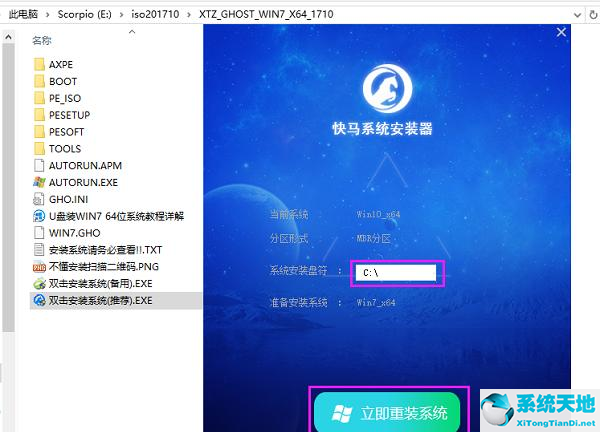Click the PE_ISO folder icon
Image resolution: width=600 pixels, height=432 pixels.
point(39,98)
